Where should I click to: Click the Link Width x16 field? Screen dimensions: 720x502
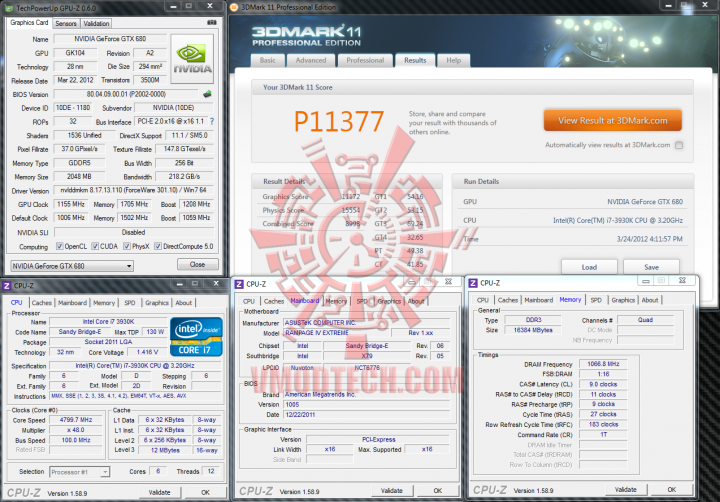click(330, 449)
